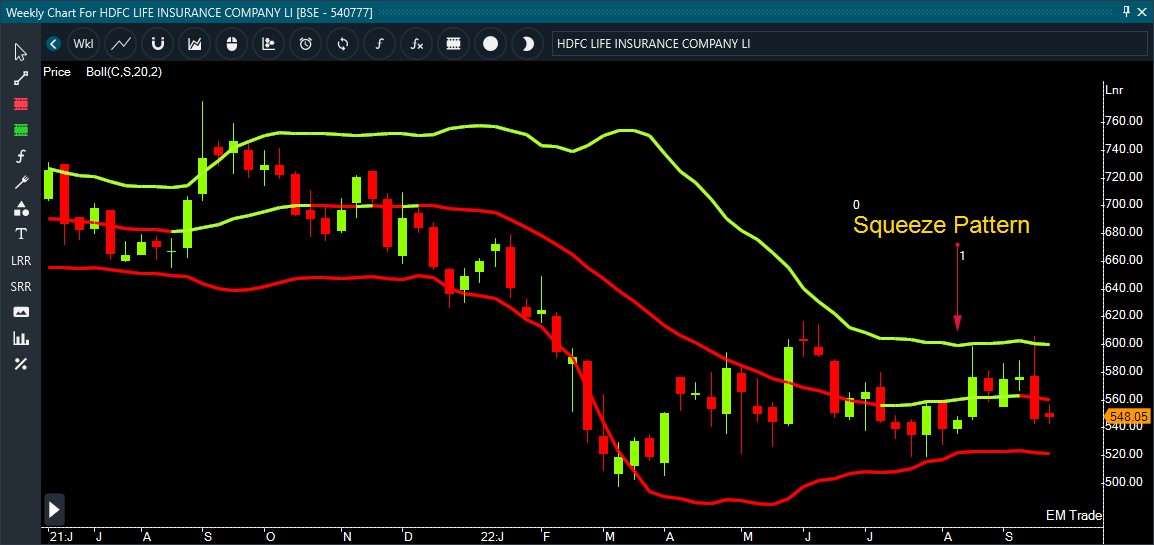Select the red rectangle zone tool
Viewport: 1154px width, 545px height.
click(21, 104)
